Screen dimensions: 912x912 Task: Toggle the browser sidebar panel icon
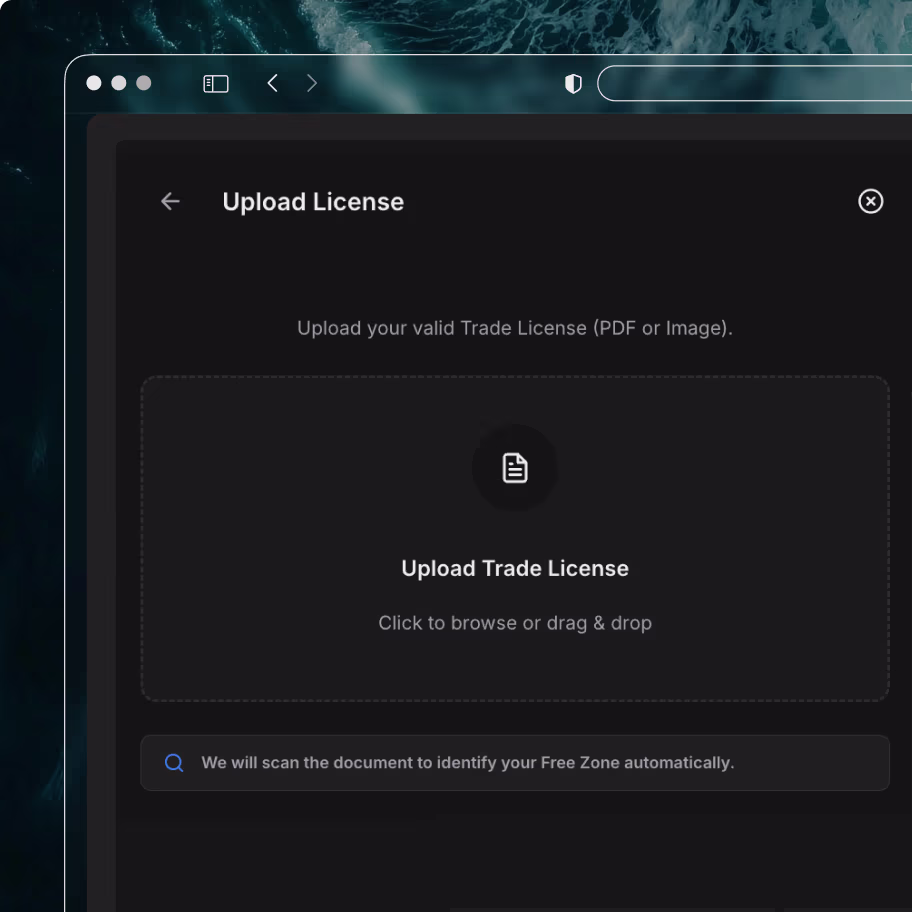[x=215, y=84]
